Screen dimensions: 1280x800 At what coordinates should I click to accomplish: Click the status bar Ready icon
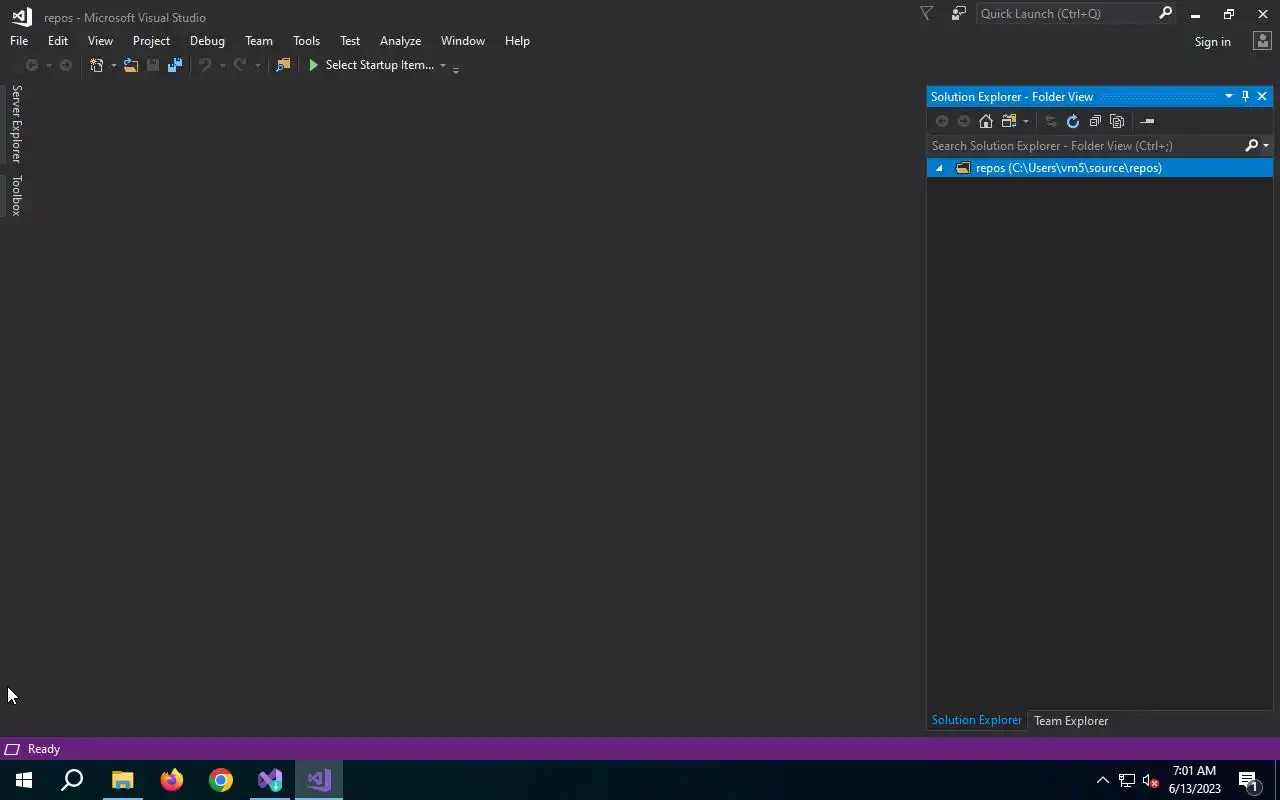pyautogui.click(x=12, y=749)
